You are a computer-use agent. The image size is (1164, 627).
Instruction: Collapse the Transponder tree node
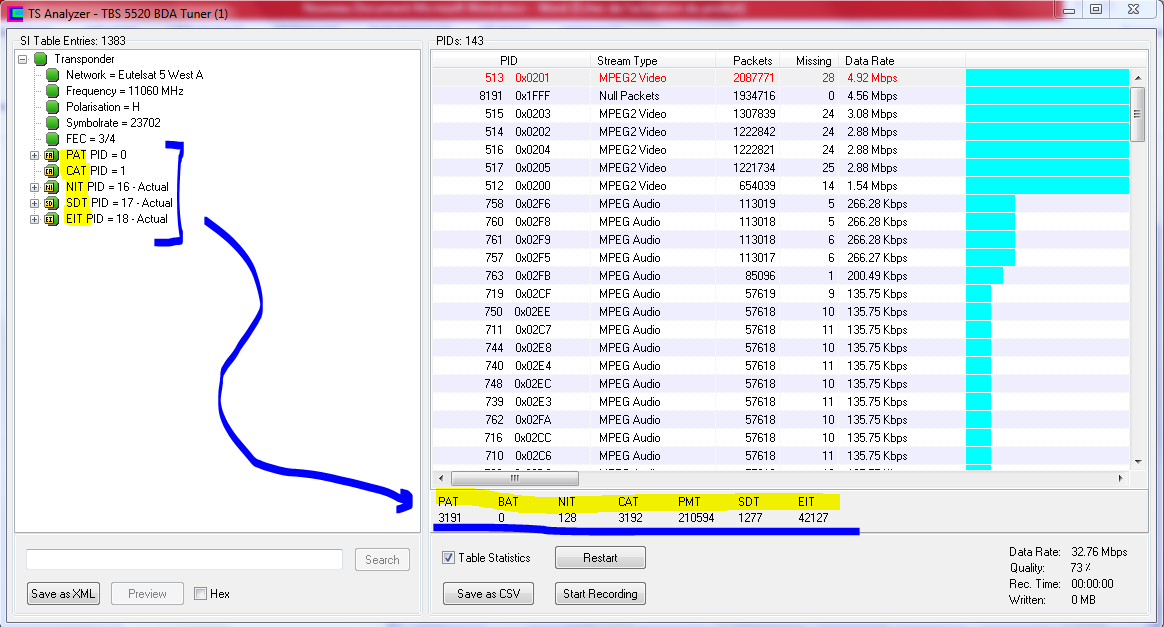point(22,59)
